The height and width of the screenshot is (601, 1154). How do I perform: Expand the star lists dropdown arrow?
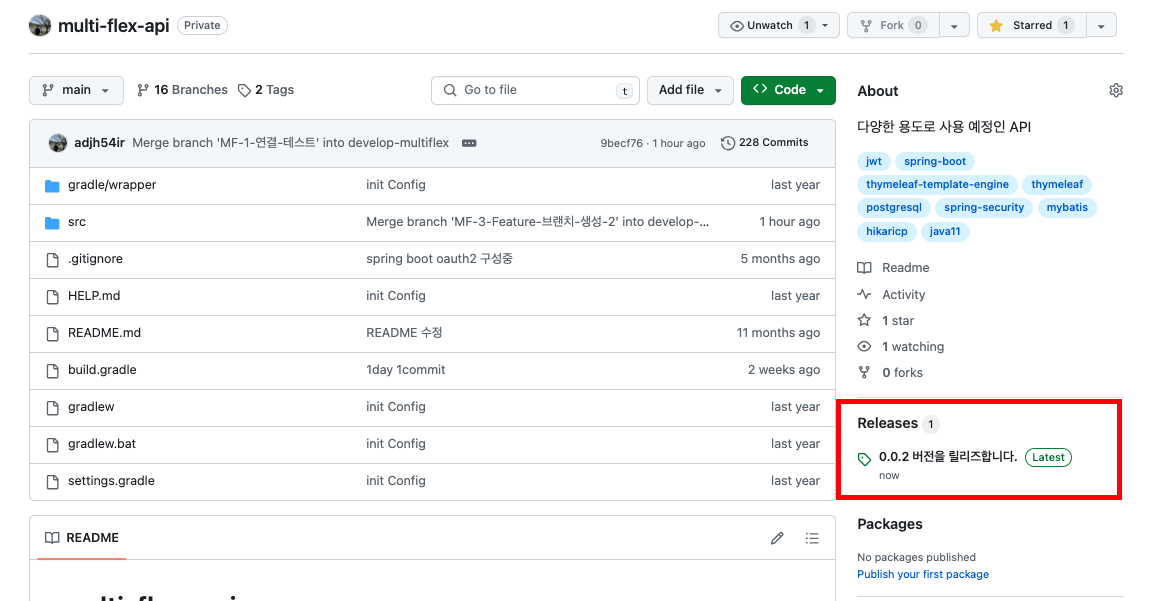point(1101,26)
